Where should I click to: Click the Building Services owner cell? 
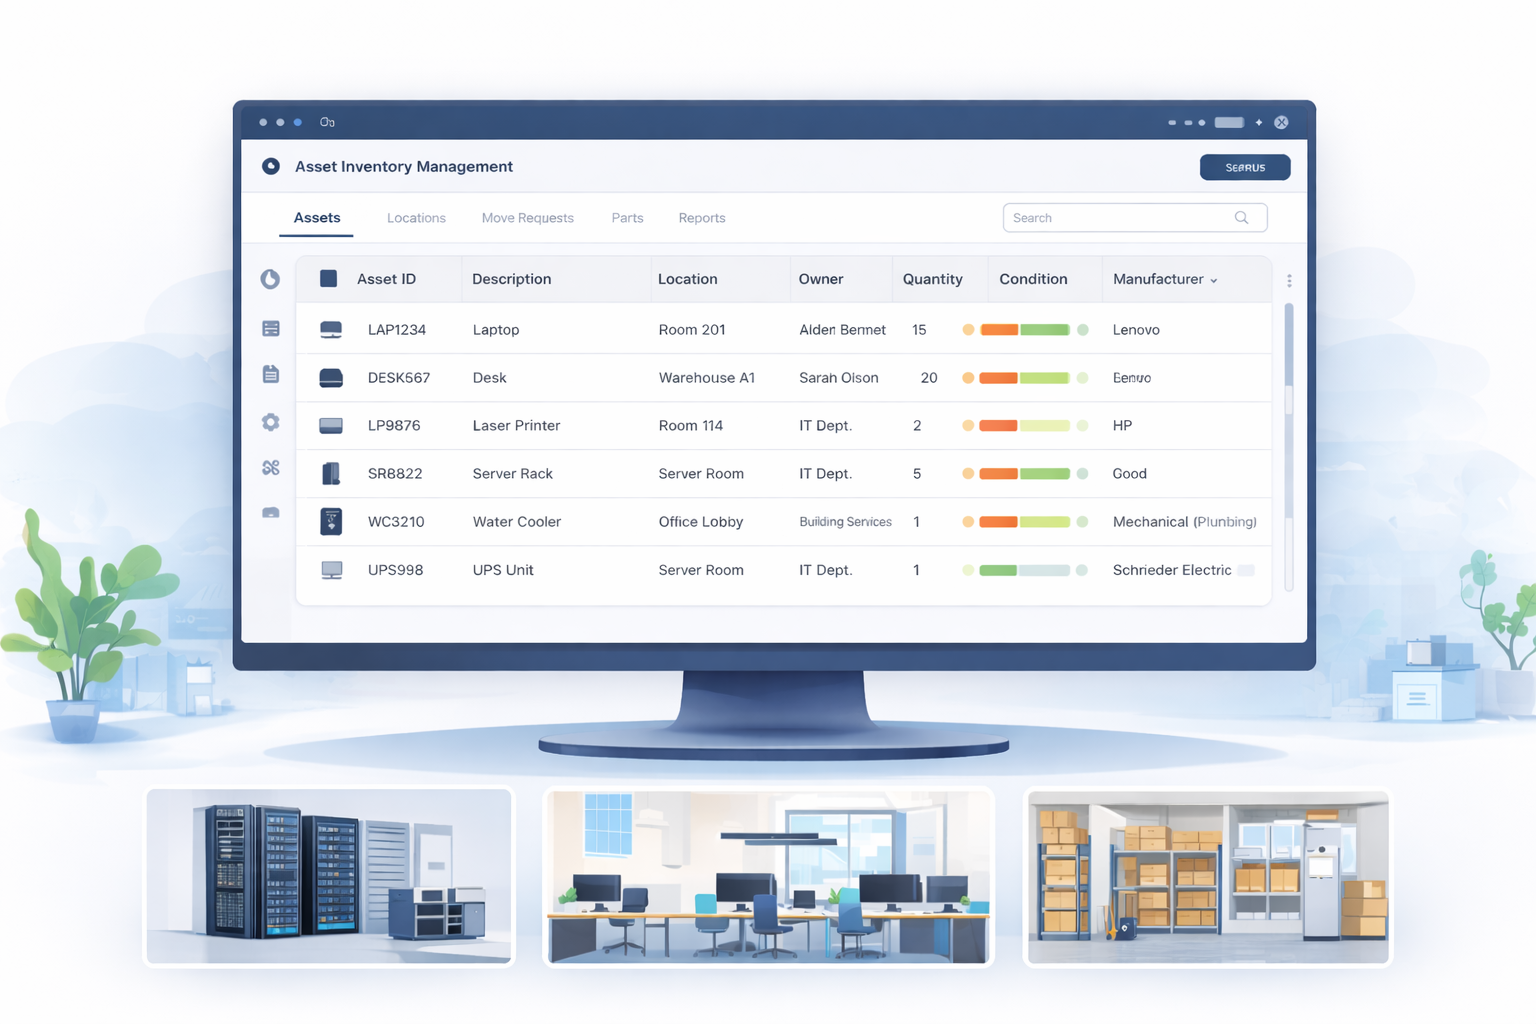(x=845, y=522)
